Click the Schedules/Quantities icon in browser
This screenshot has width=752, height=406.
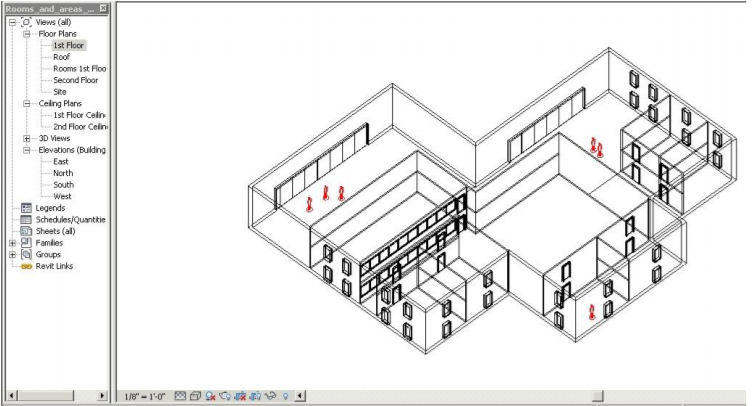pyautogui.click(x=26, y=219)
